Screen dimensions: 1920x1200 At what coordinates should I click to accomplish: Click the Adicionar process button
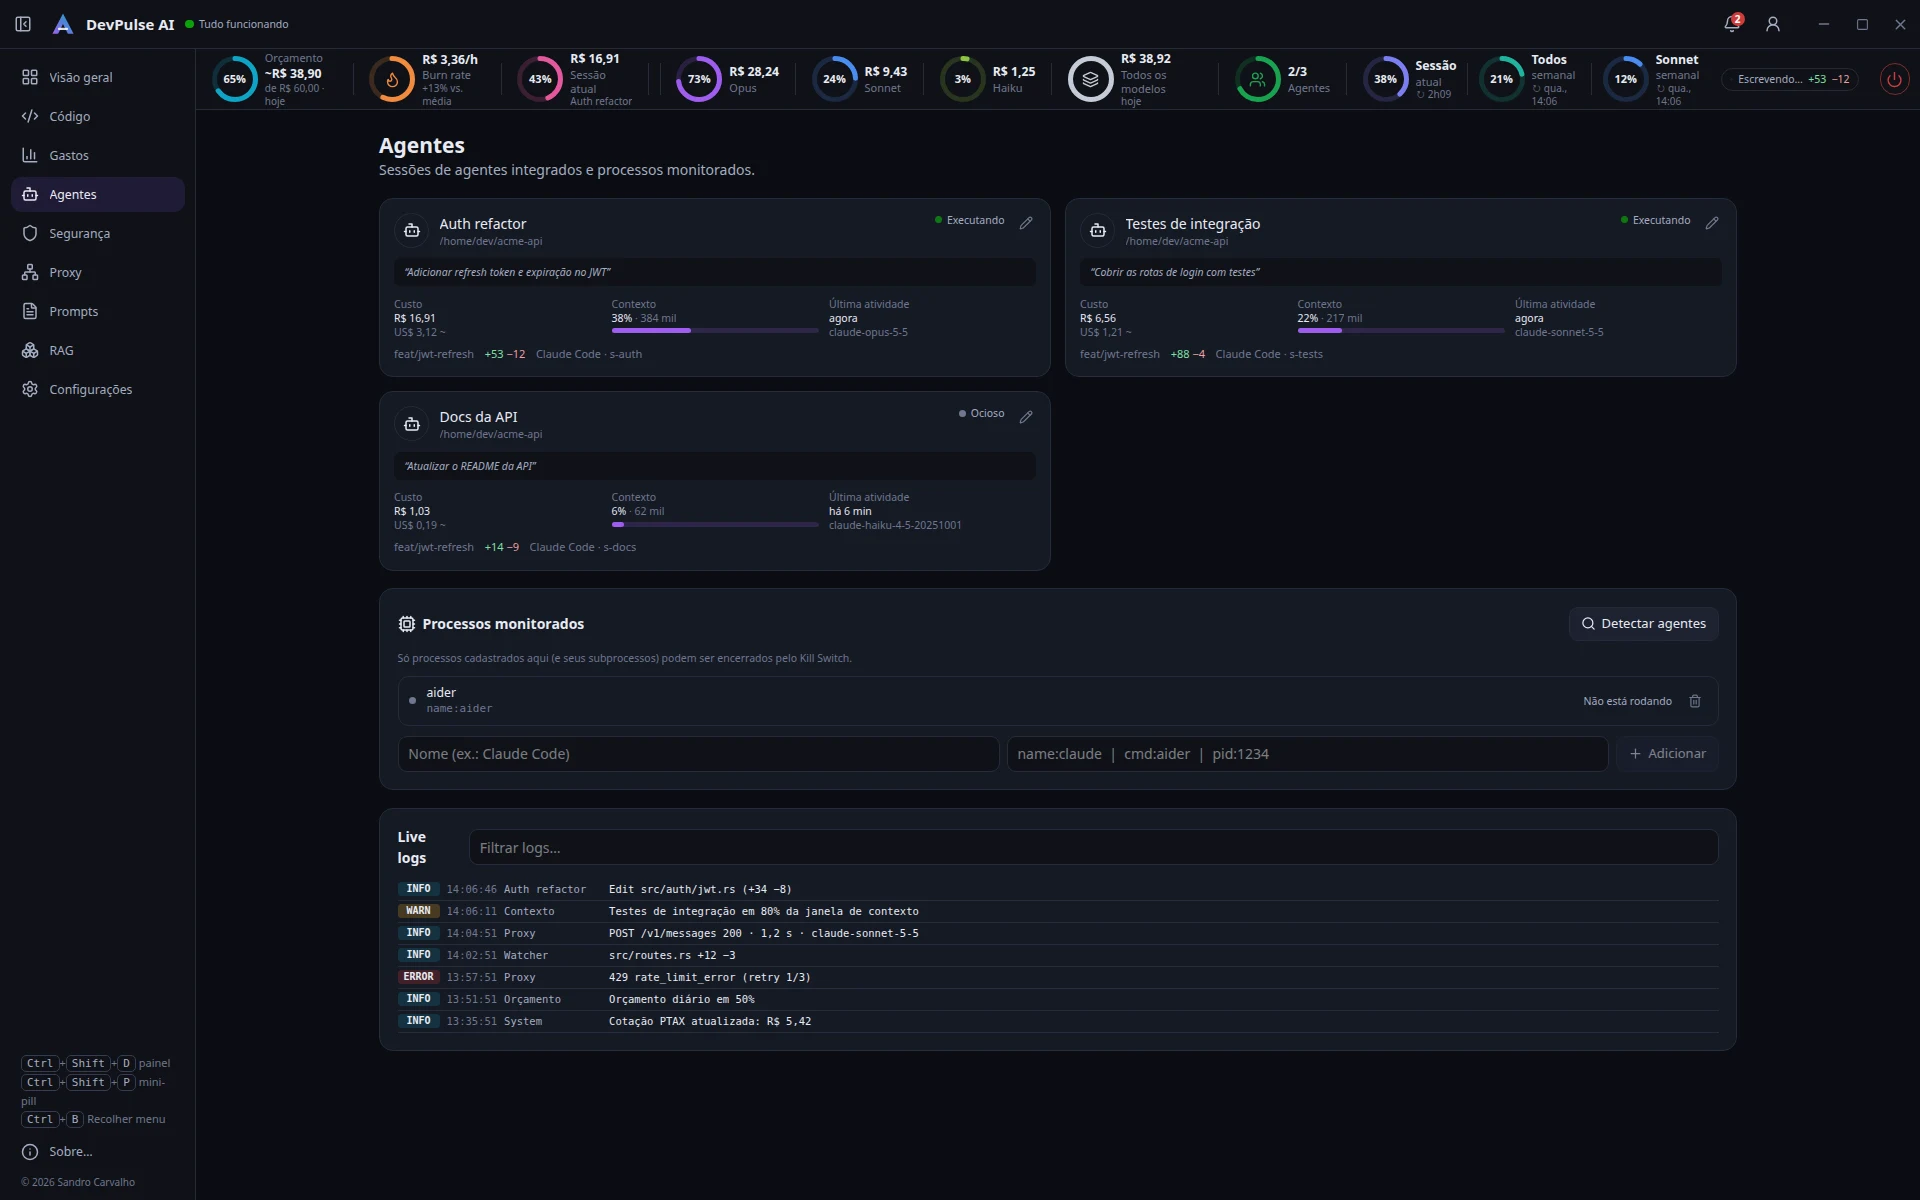pos(1667,754)
